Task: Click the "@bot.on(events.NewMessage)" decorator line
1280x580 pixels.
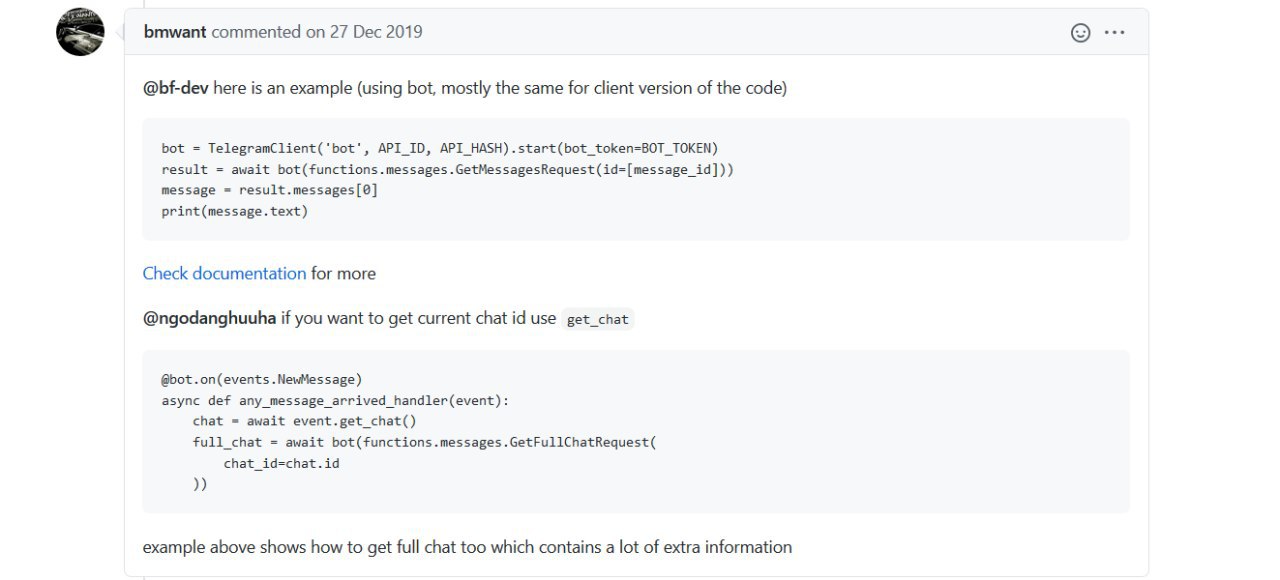Action: click(x=262, y=379)
